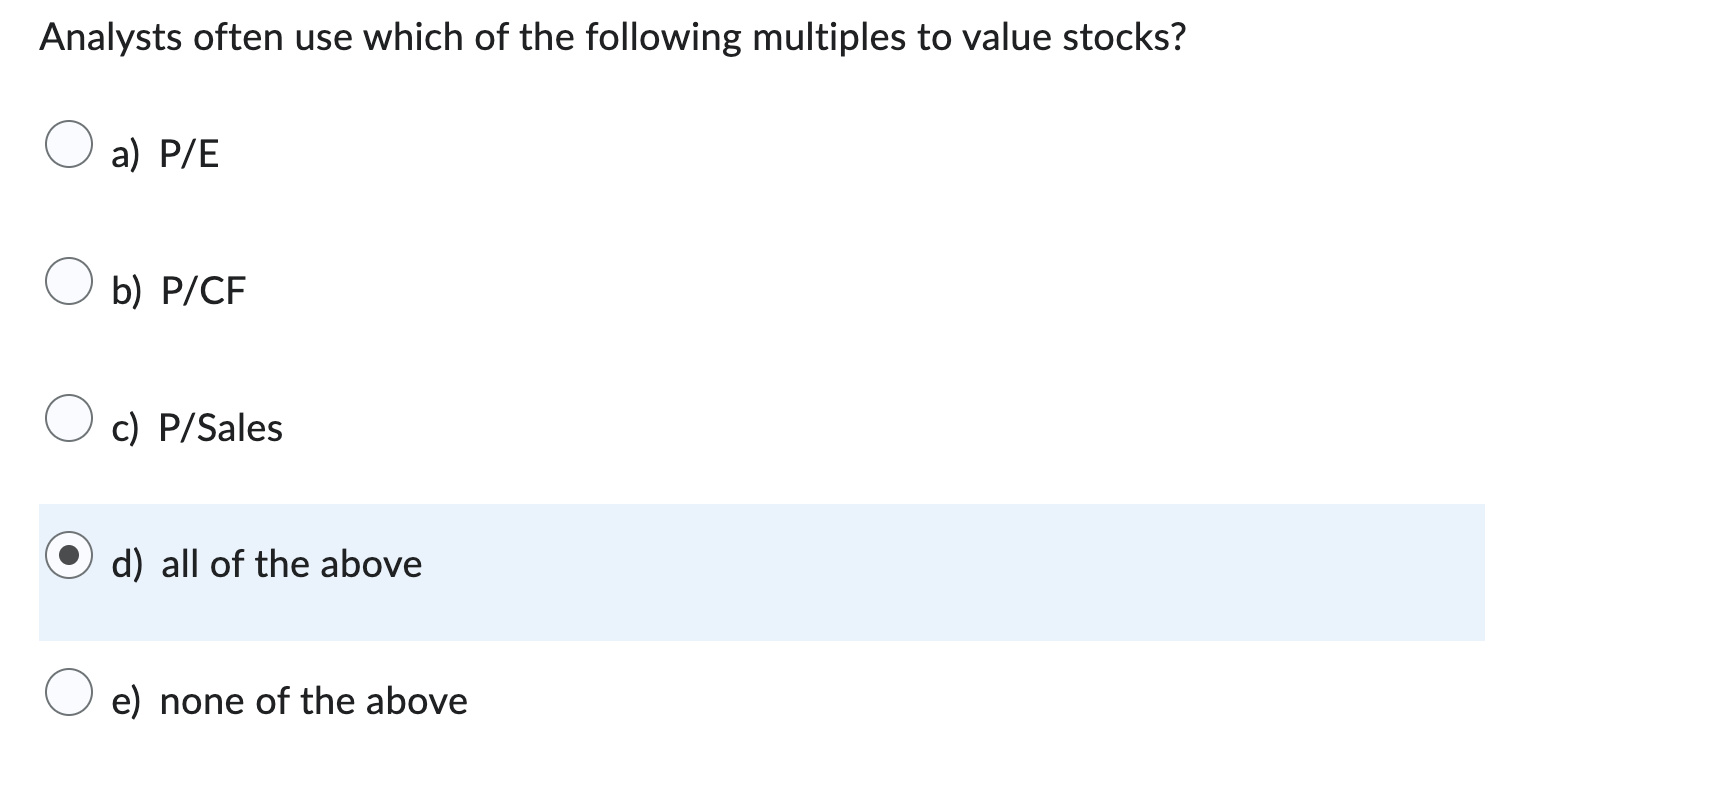Select the radio button for option c) P/Sales
Viewport: 1718px width, 790px height.
click(70, 420)
